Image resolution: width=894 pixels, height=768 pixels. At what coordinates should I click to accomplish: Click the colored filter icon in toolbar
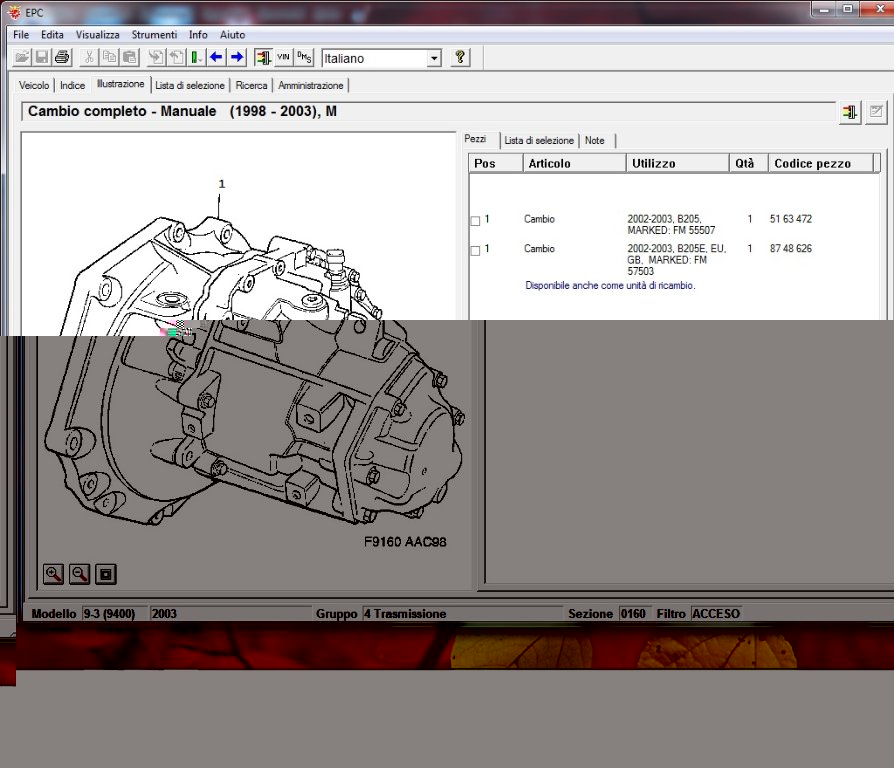tap(263, 58)
